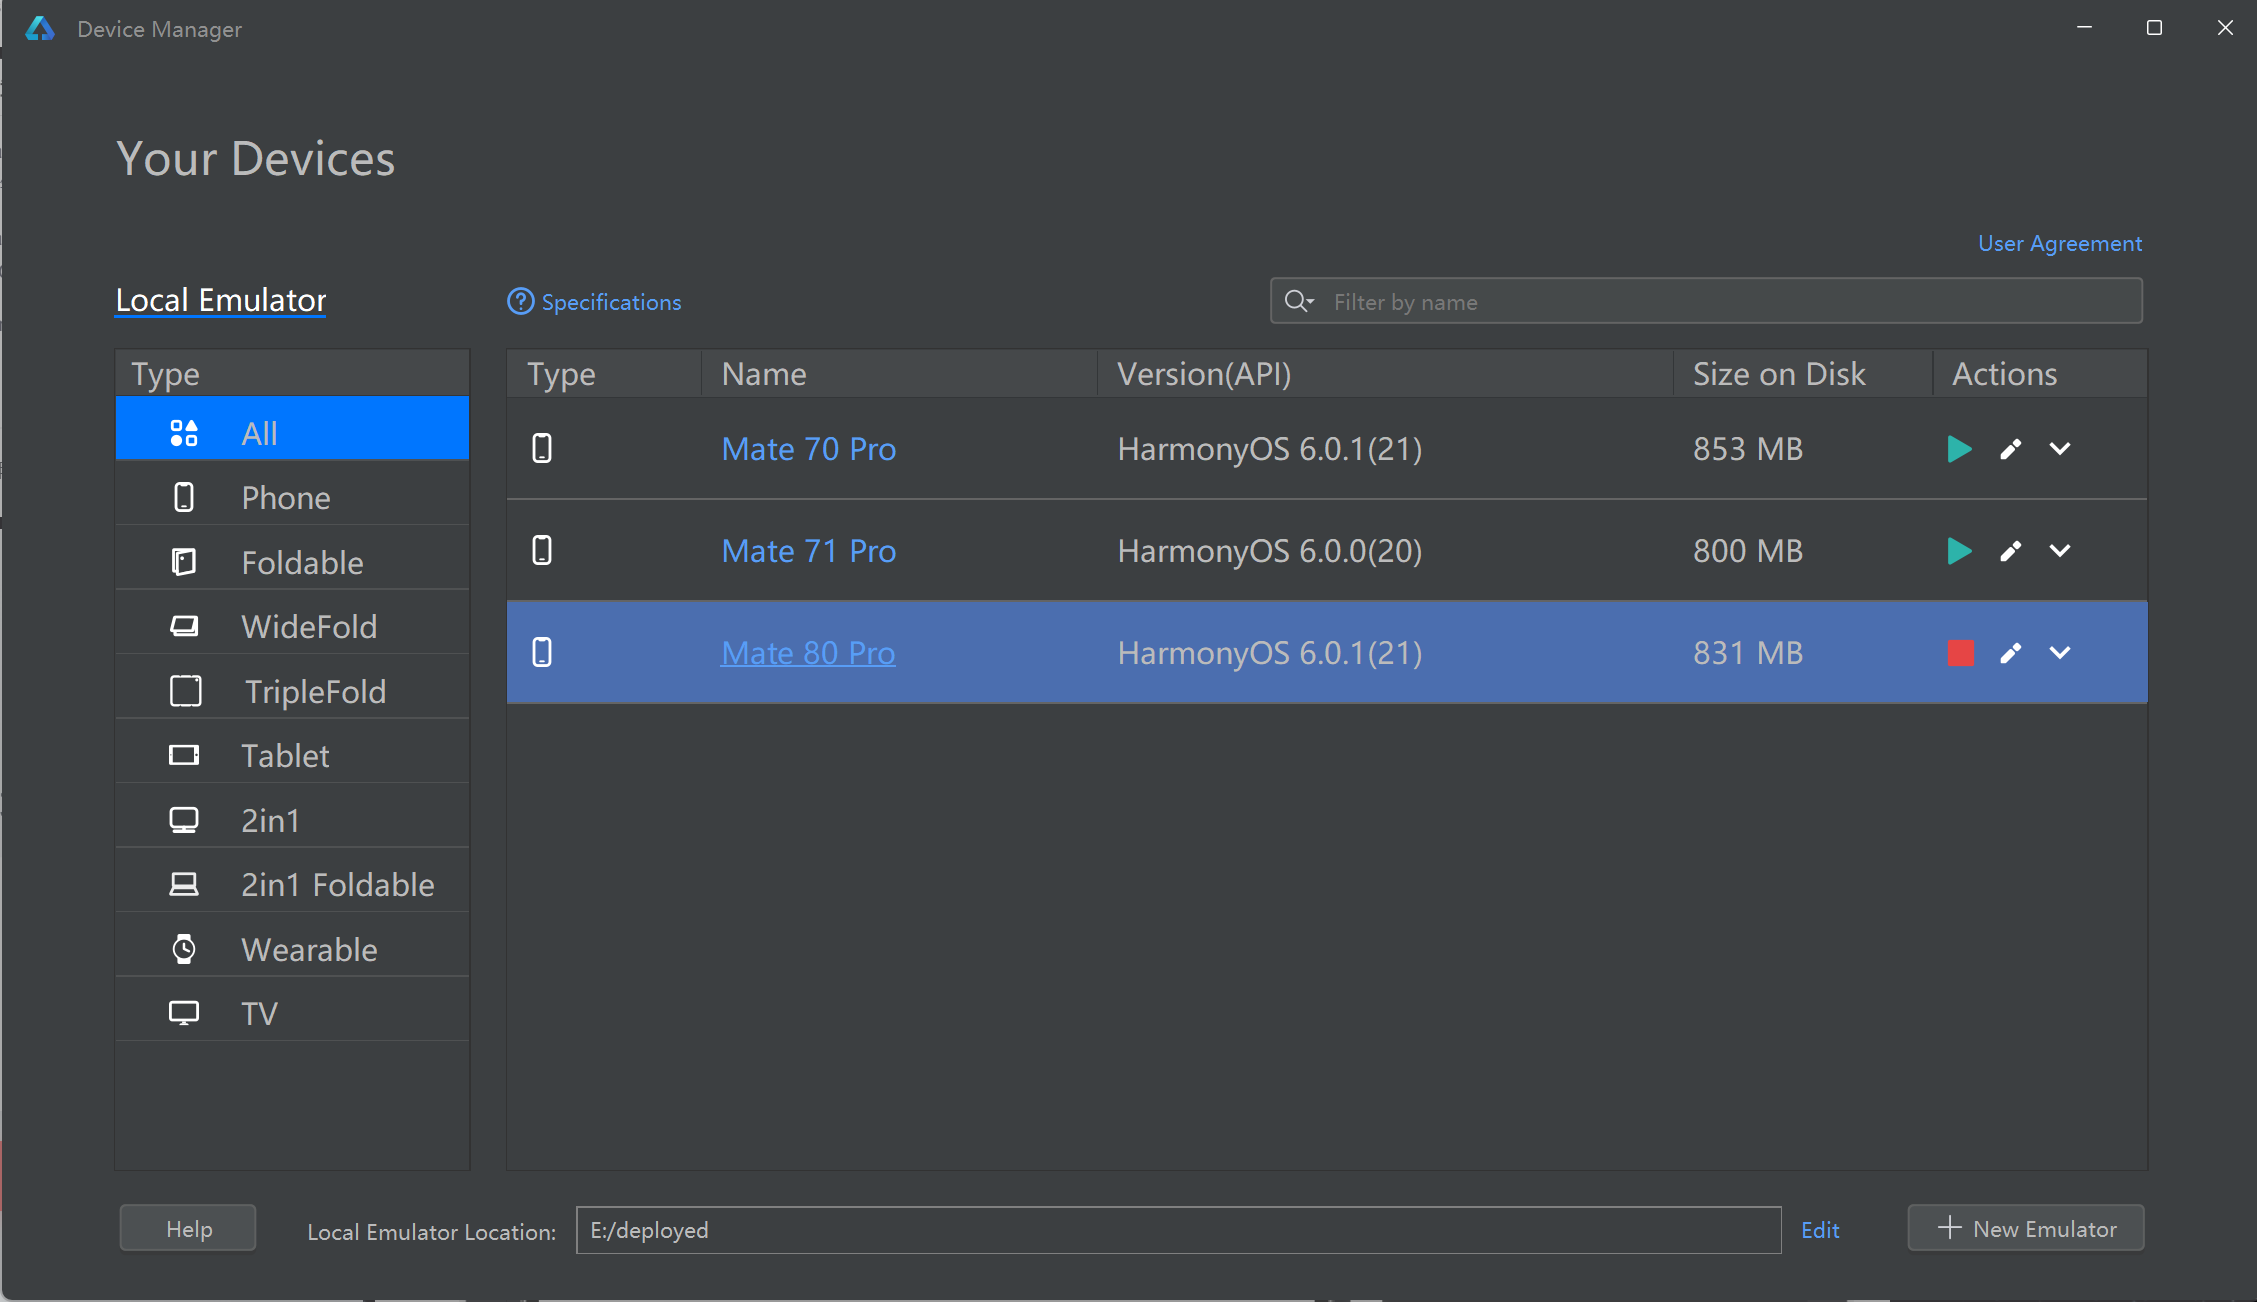This screenshot has height=1302, width=2257.
Task: Expand more actions for Mate 80 Pro
Action: [x=2060, y=653]
